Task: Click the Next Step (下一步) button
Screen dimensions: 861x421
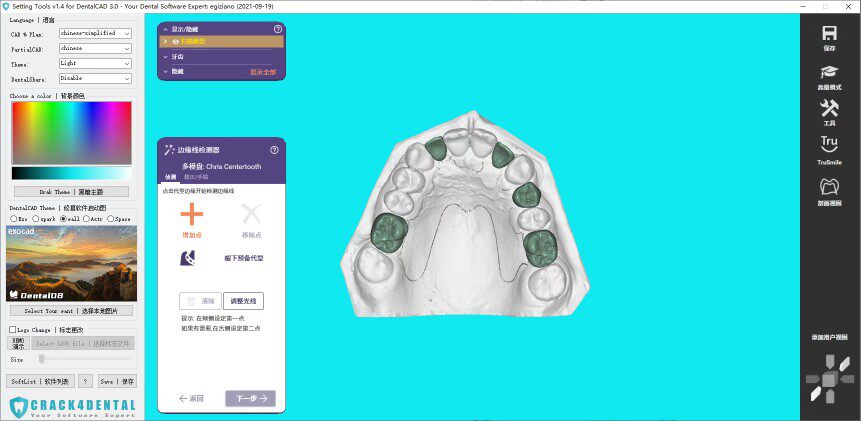Action: coord(250,398)
